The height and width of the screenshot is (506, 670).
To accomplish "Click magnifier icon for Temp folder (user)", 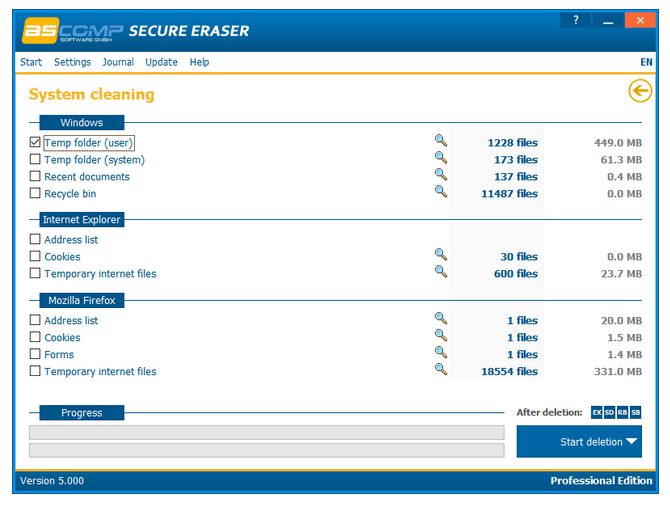I will [441, 141].
